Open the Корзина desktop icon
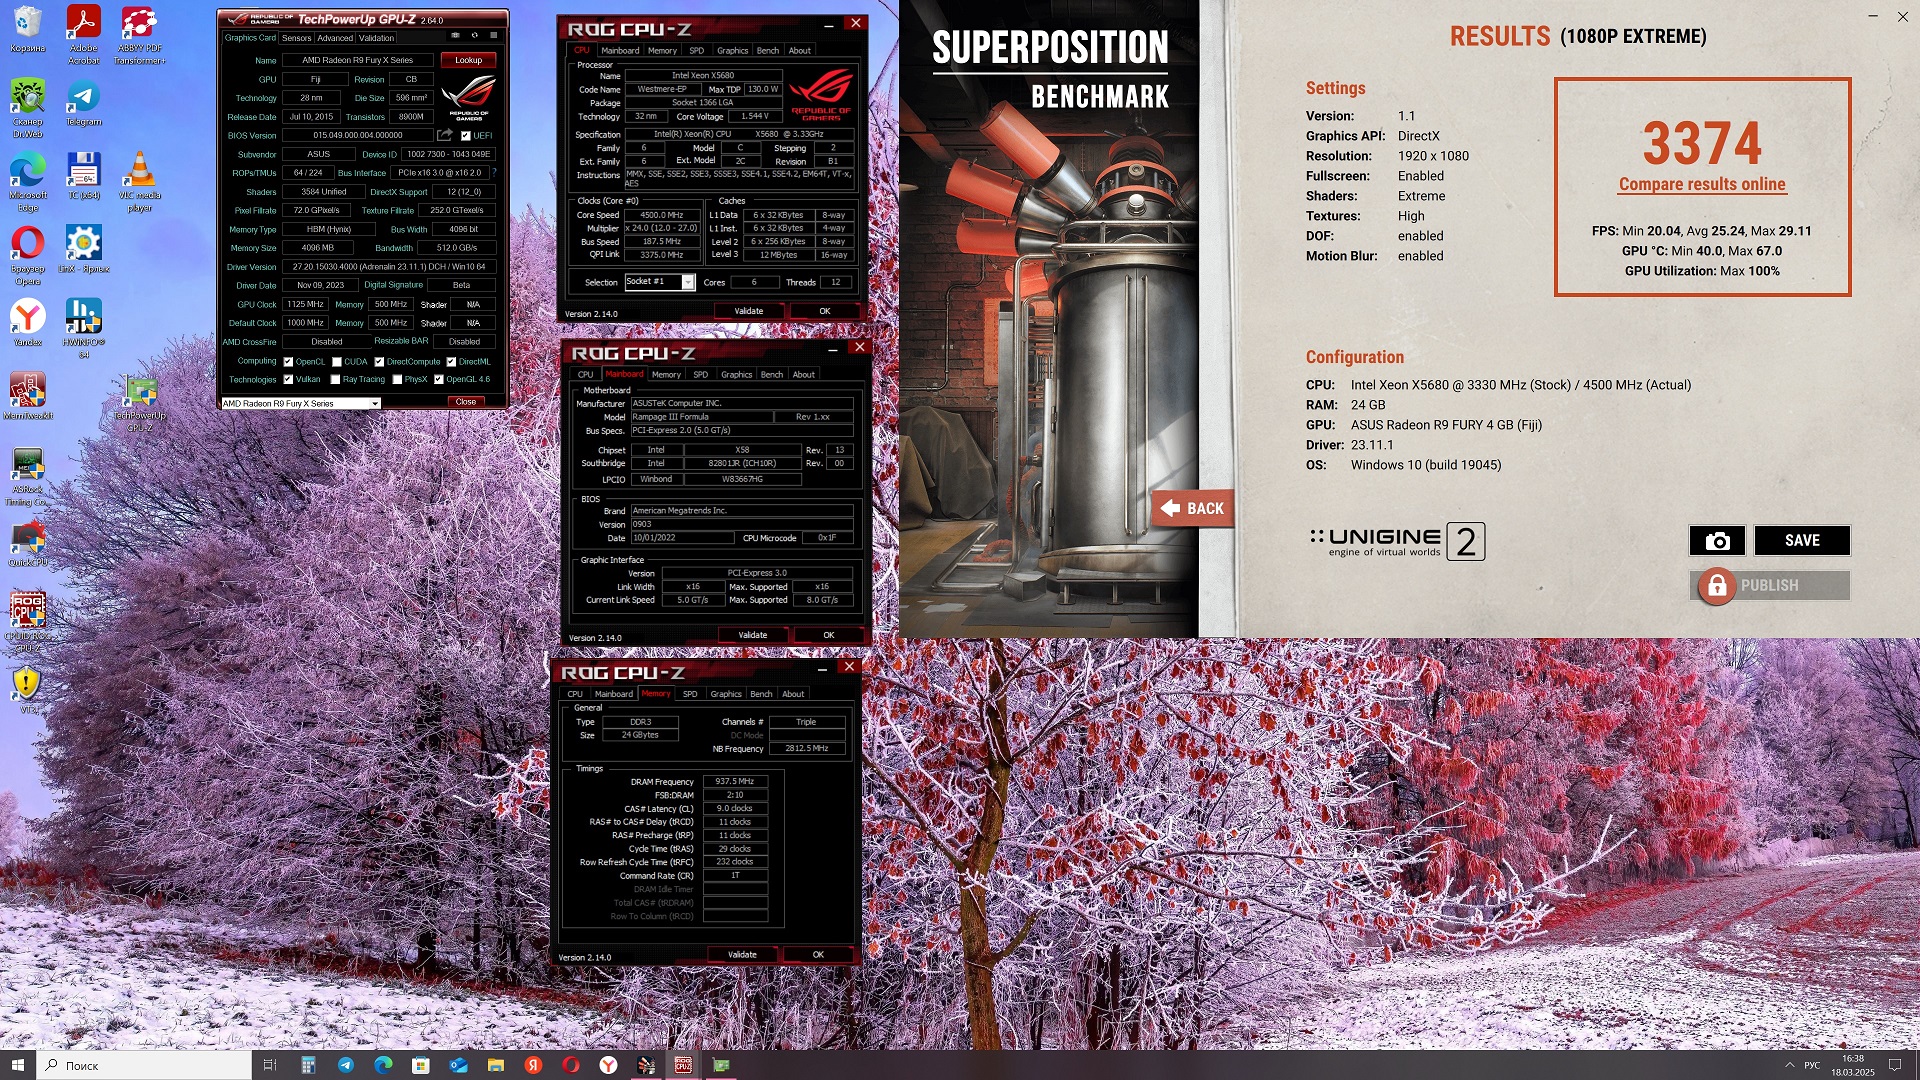Image resolution: width=1920 pixels, height=1080 pixels. point(27,30)
